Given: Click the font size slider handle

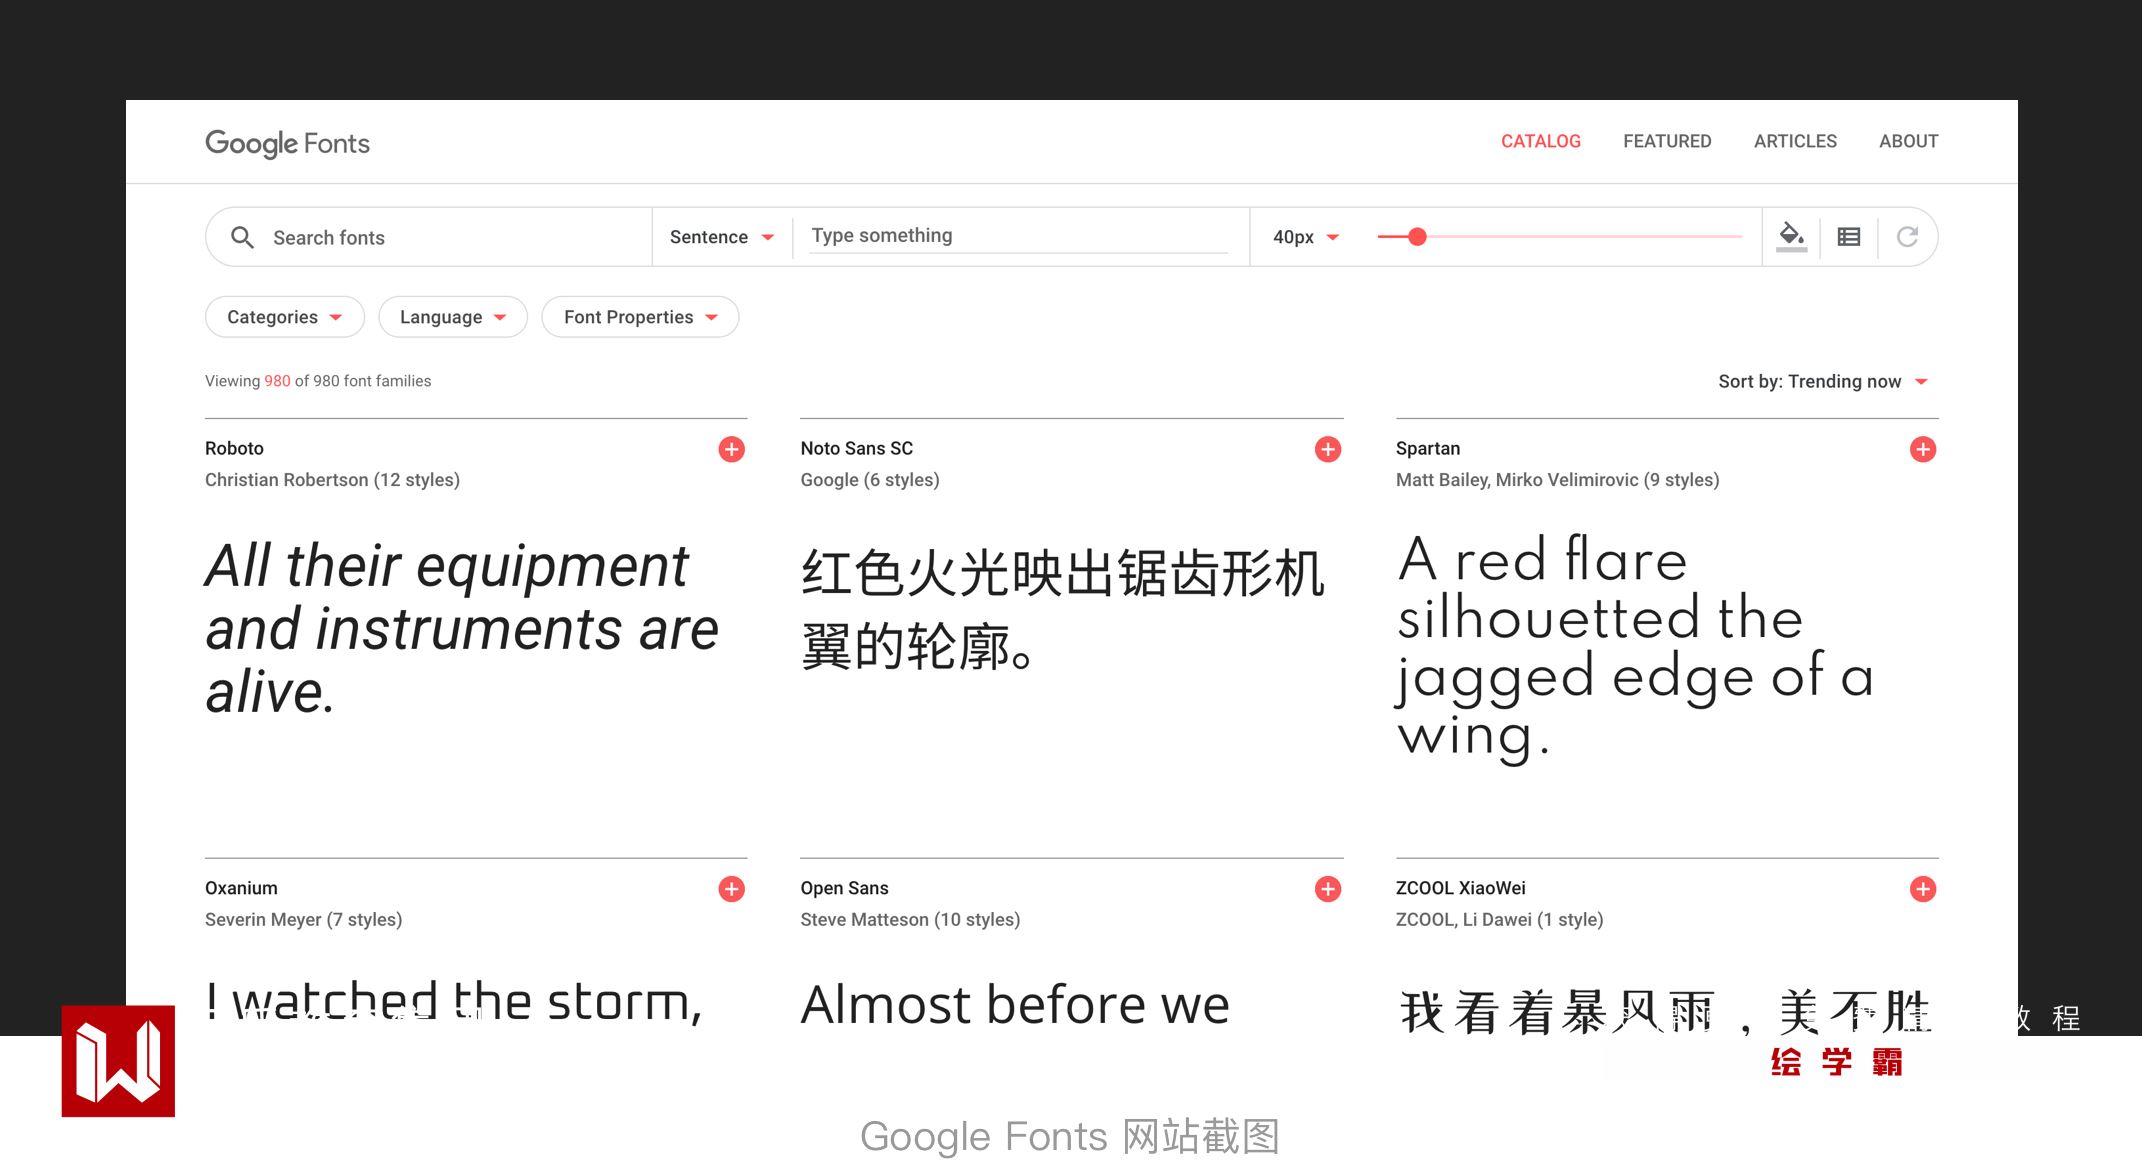Looking at the screenshot, I should pos(1417,237).
